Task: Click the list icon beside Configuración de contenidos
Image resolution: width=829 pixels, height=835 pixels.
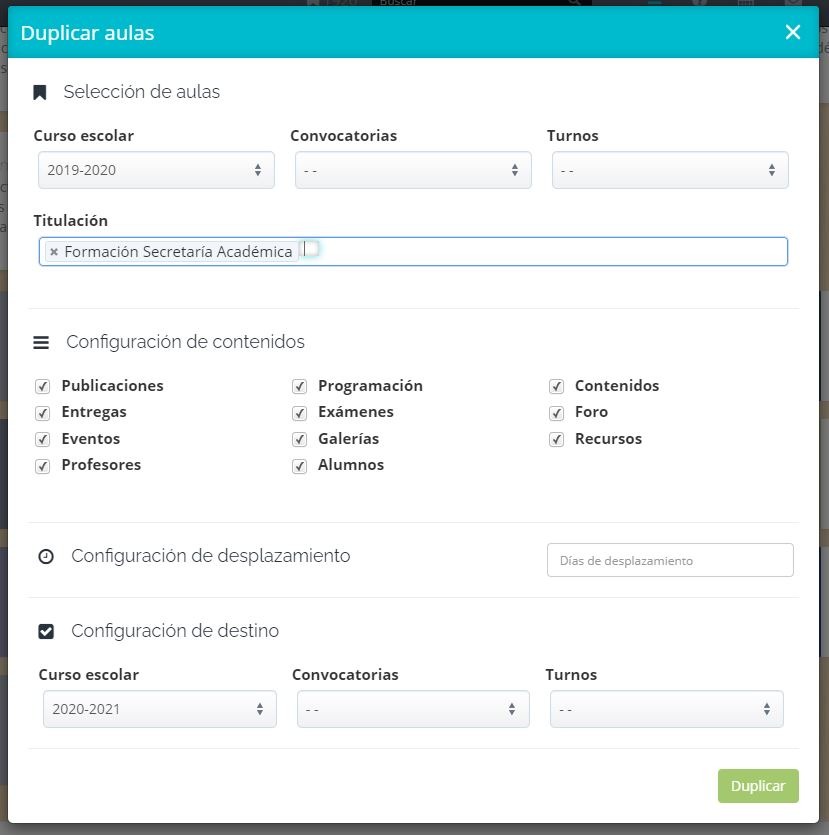Action: pyautogui.click(x=41, y=342)
